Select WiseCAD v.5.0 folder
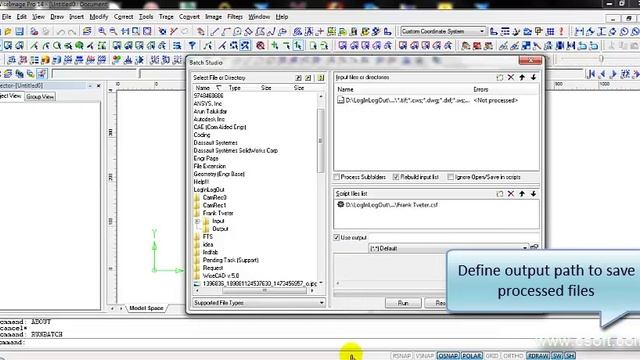Image resolution: width=640 pixels, height=360 pixels. click(221, 276)
